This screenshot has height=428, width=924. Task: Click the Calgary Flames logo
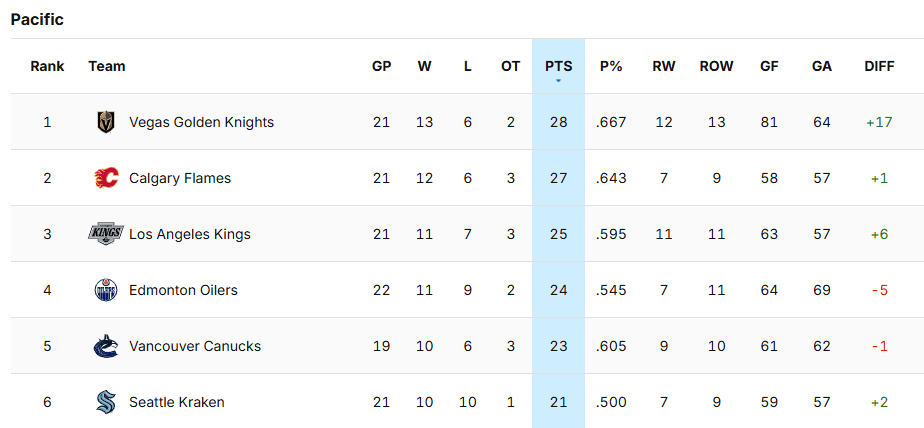pyautogui.click(x=106, y=178)
